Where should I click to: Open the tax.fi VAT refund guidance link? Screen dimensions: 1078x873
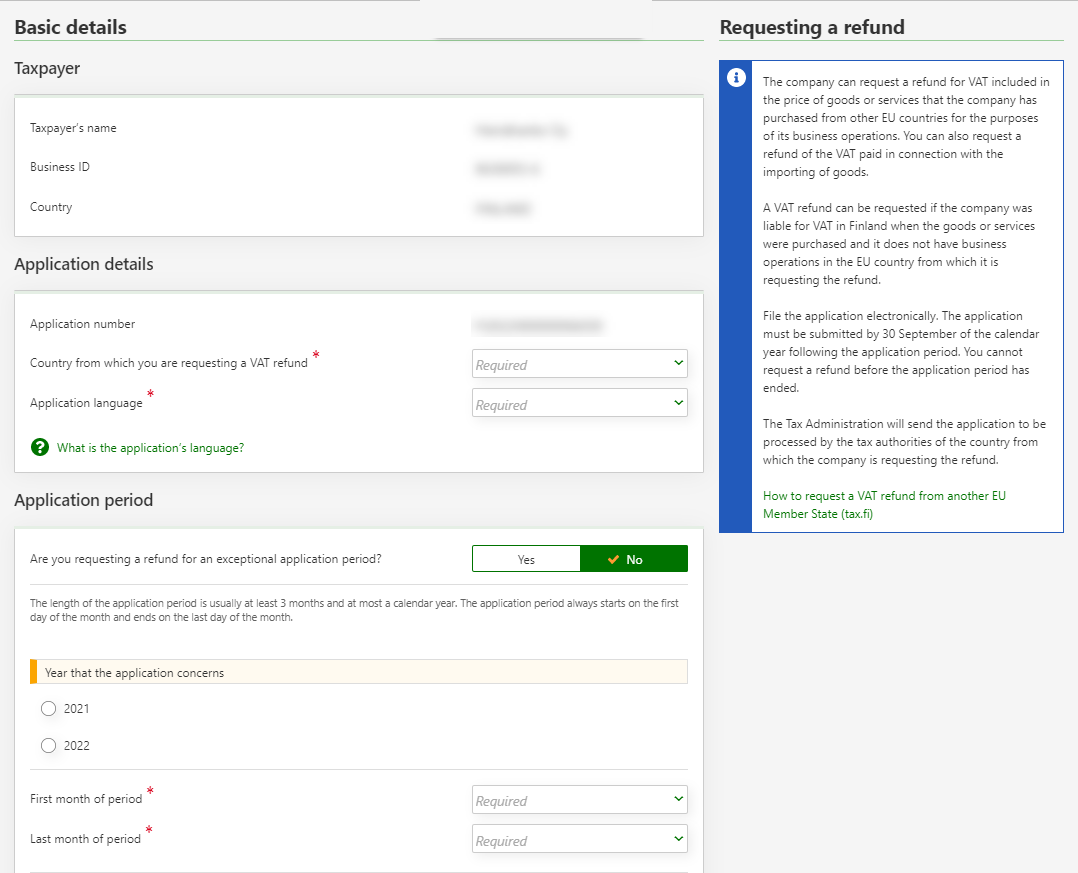[x=883, y=505]
